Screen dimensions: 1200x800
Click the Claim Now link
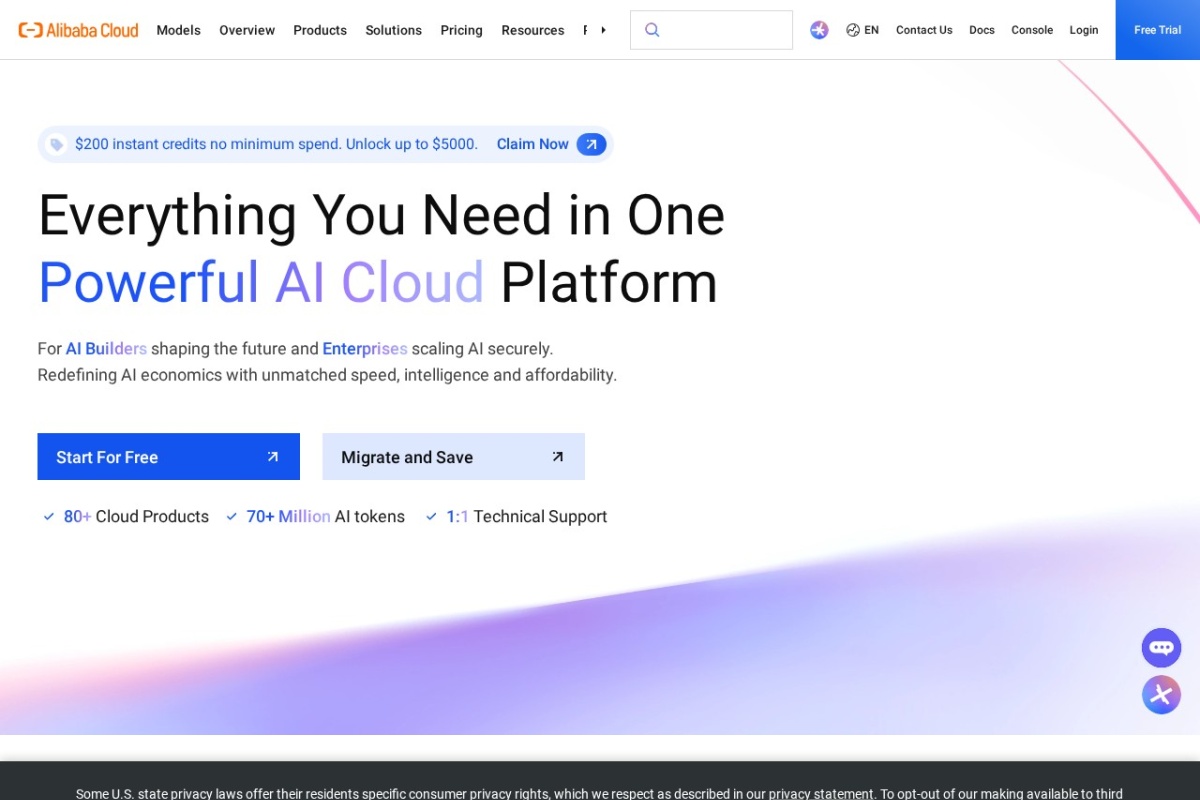(532, 144)
